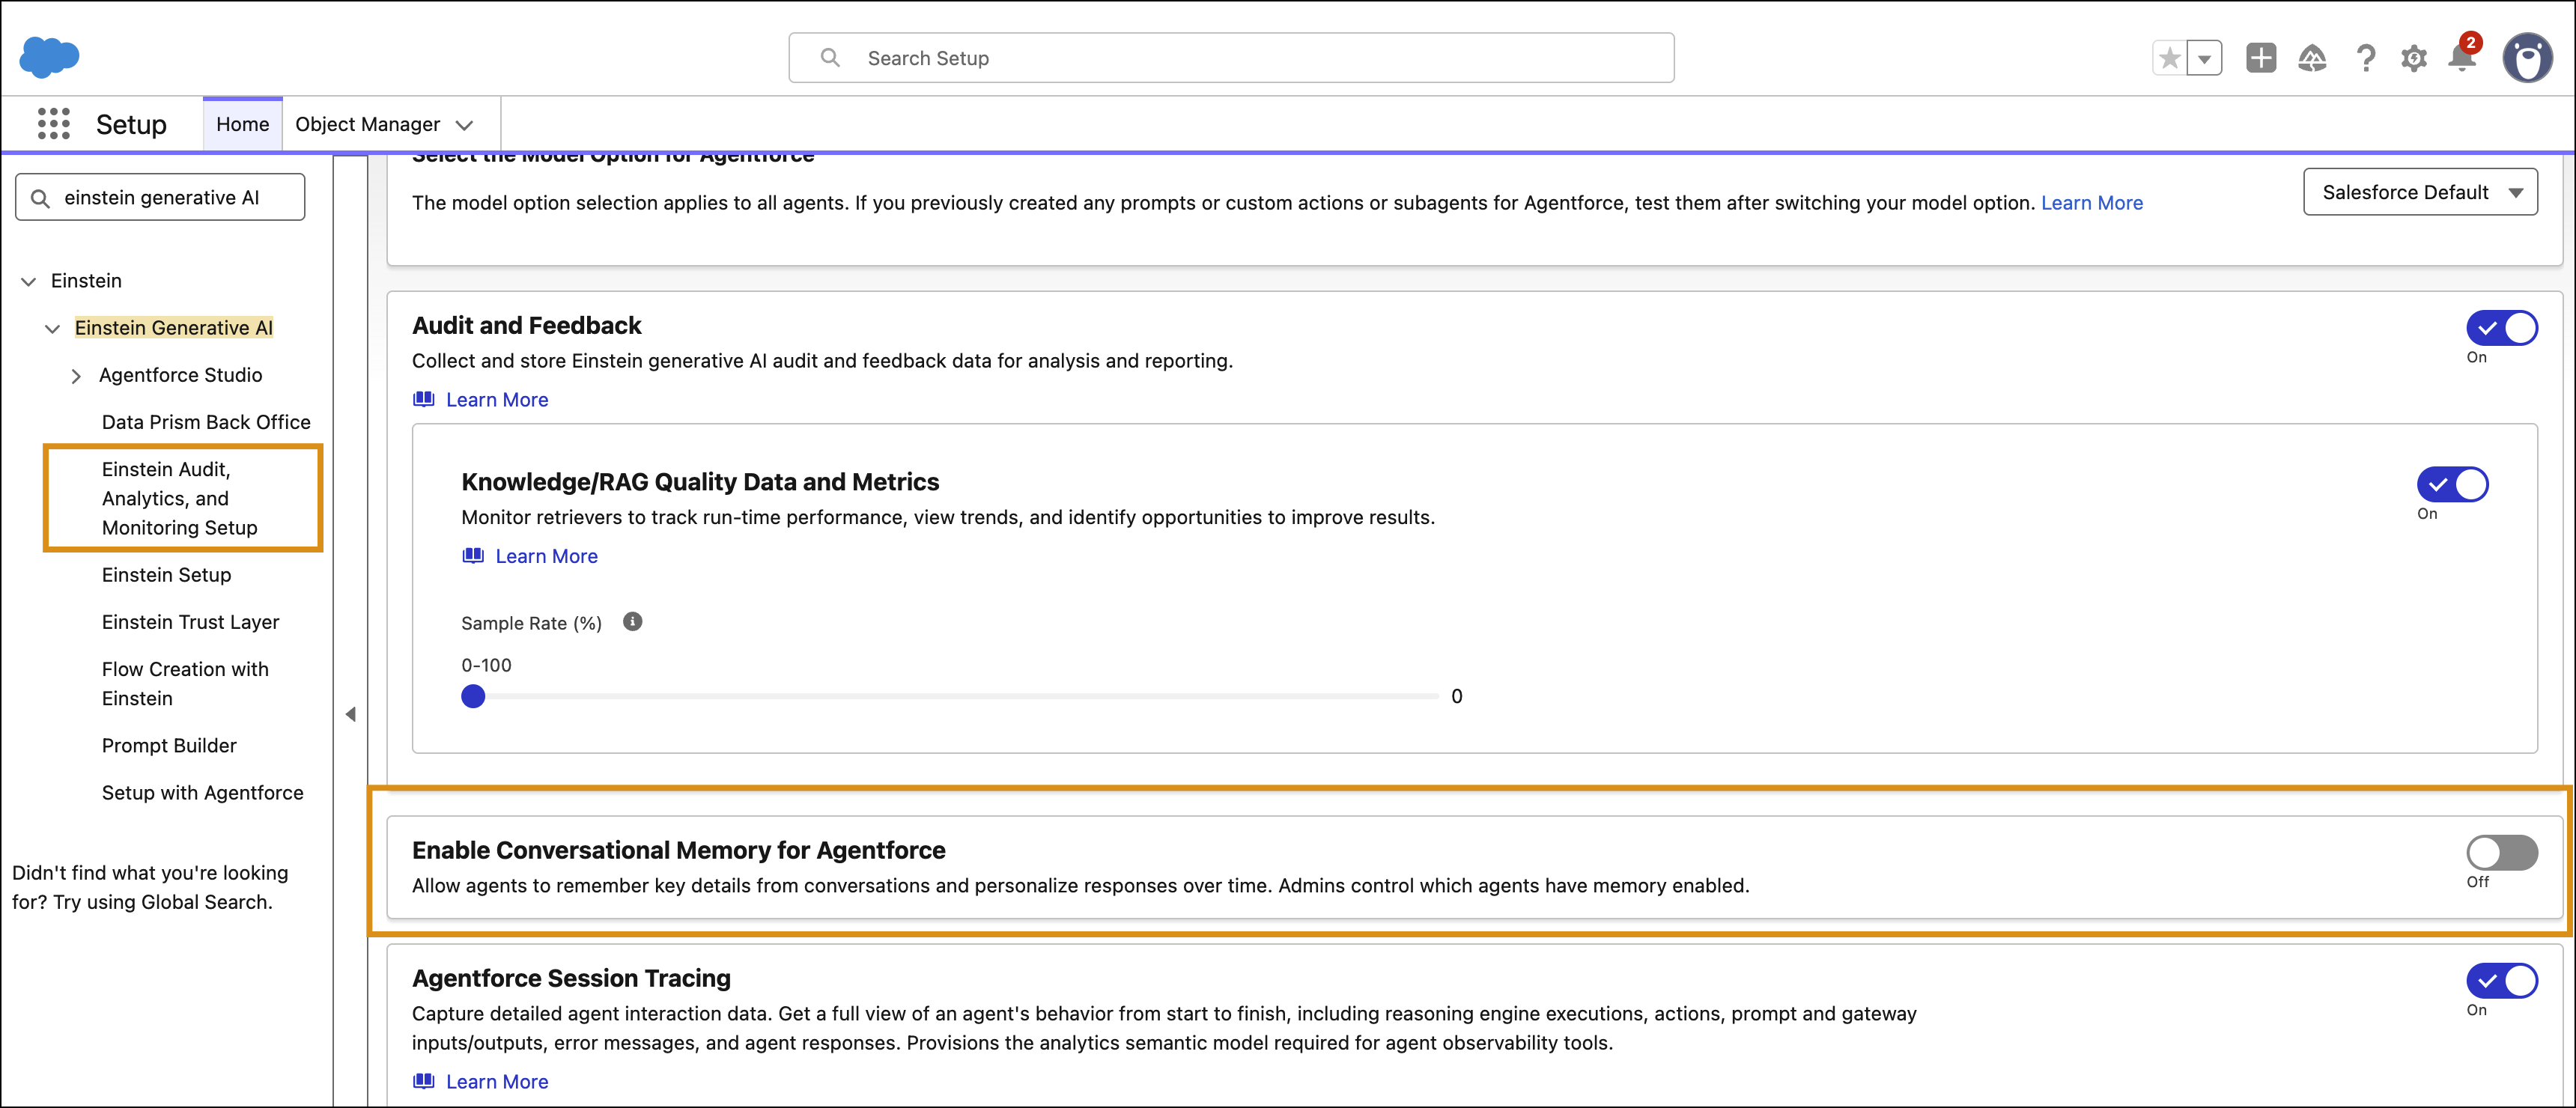
Task: Open the notifications bell
Action: click(2462, 57)
